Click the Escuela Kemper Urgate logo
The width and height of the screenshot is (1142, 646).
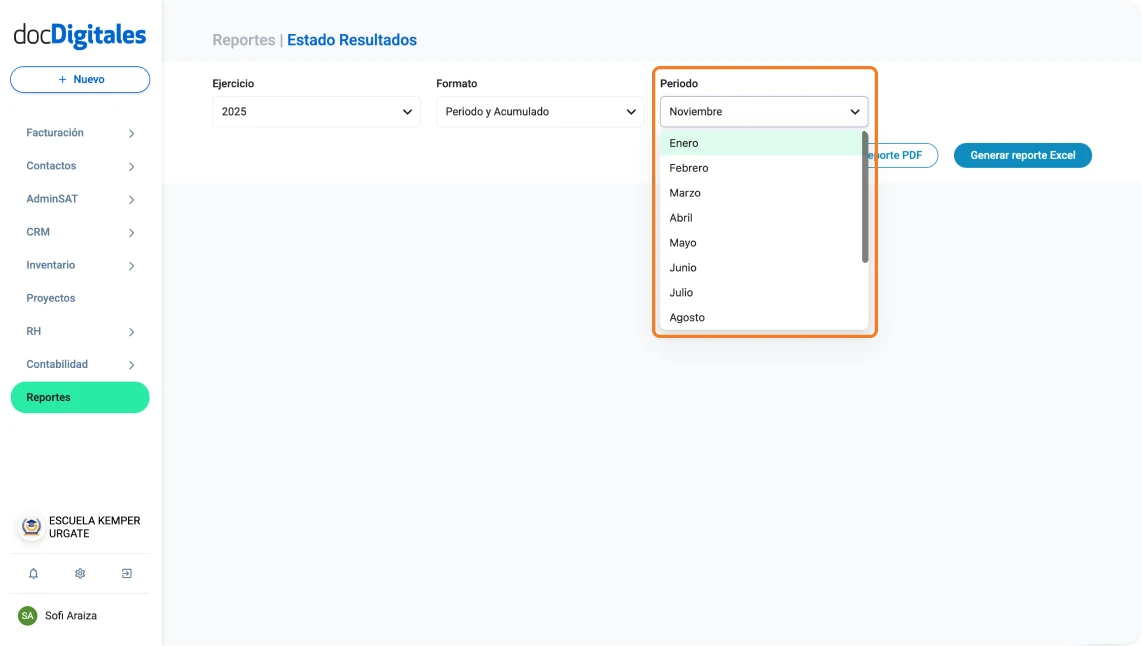[32, 527]
